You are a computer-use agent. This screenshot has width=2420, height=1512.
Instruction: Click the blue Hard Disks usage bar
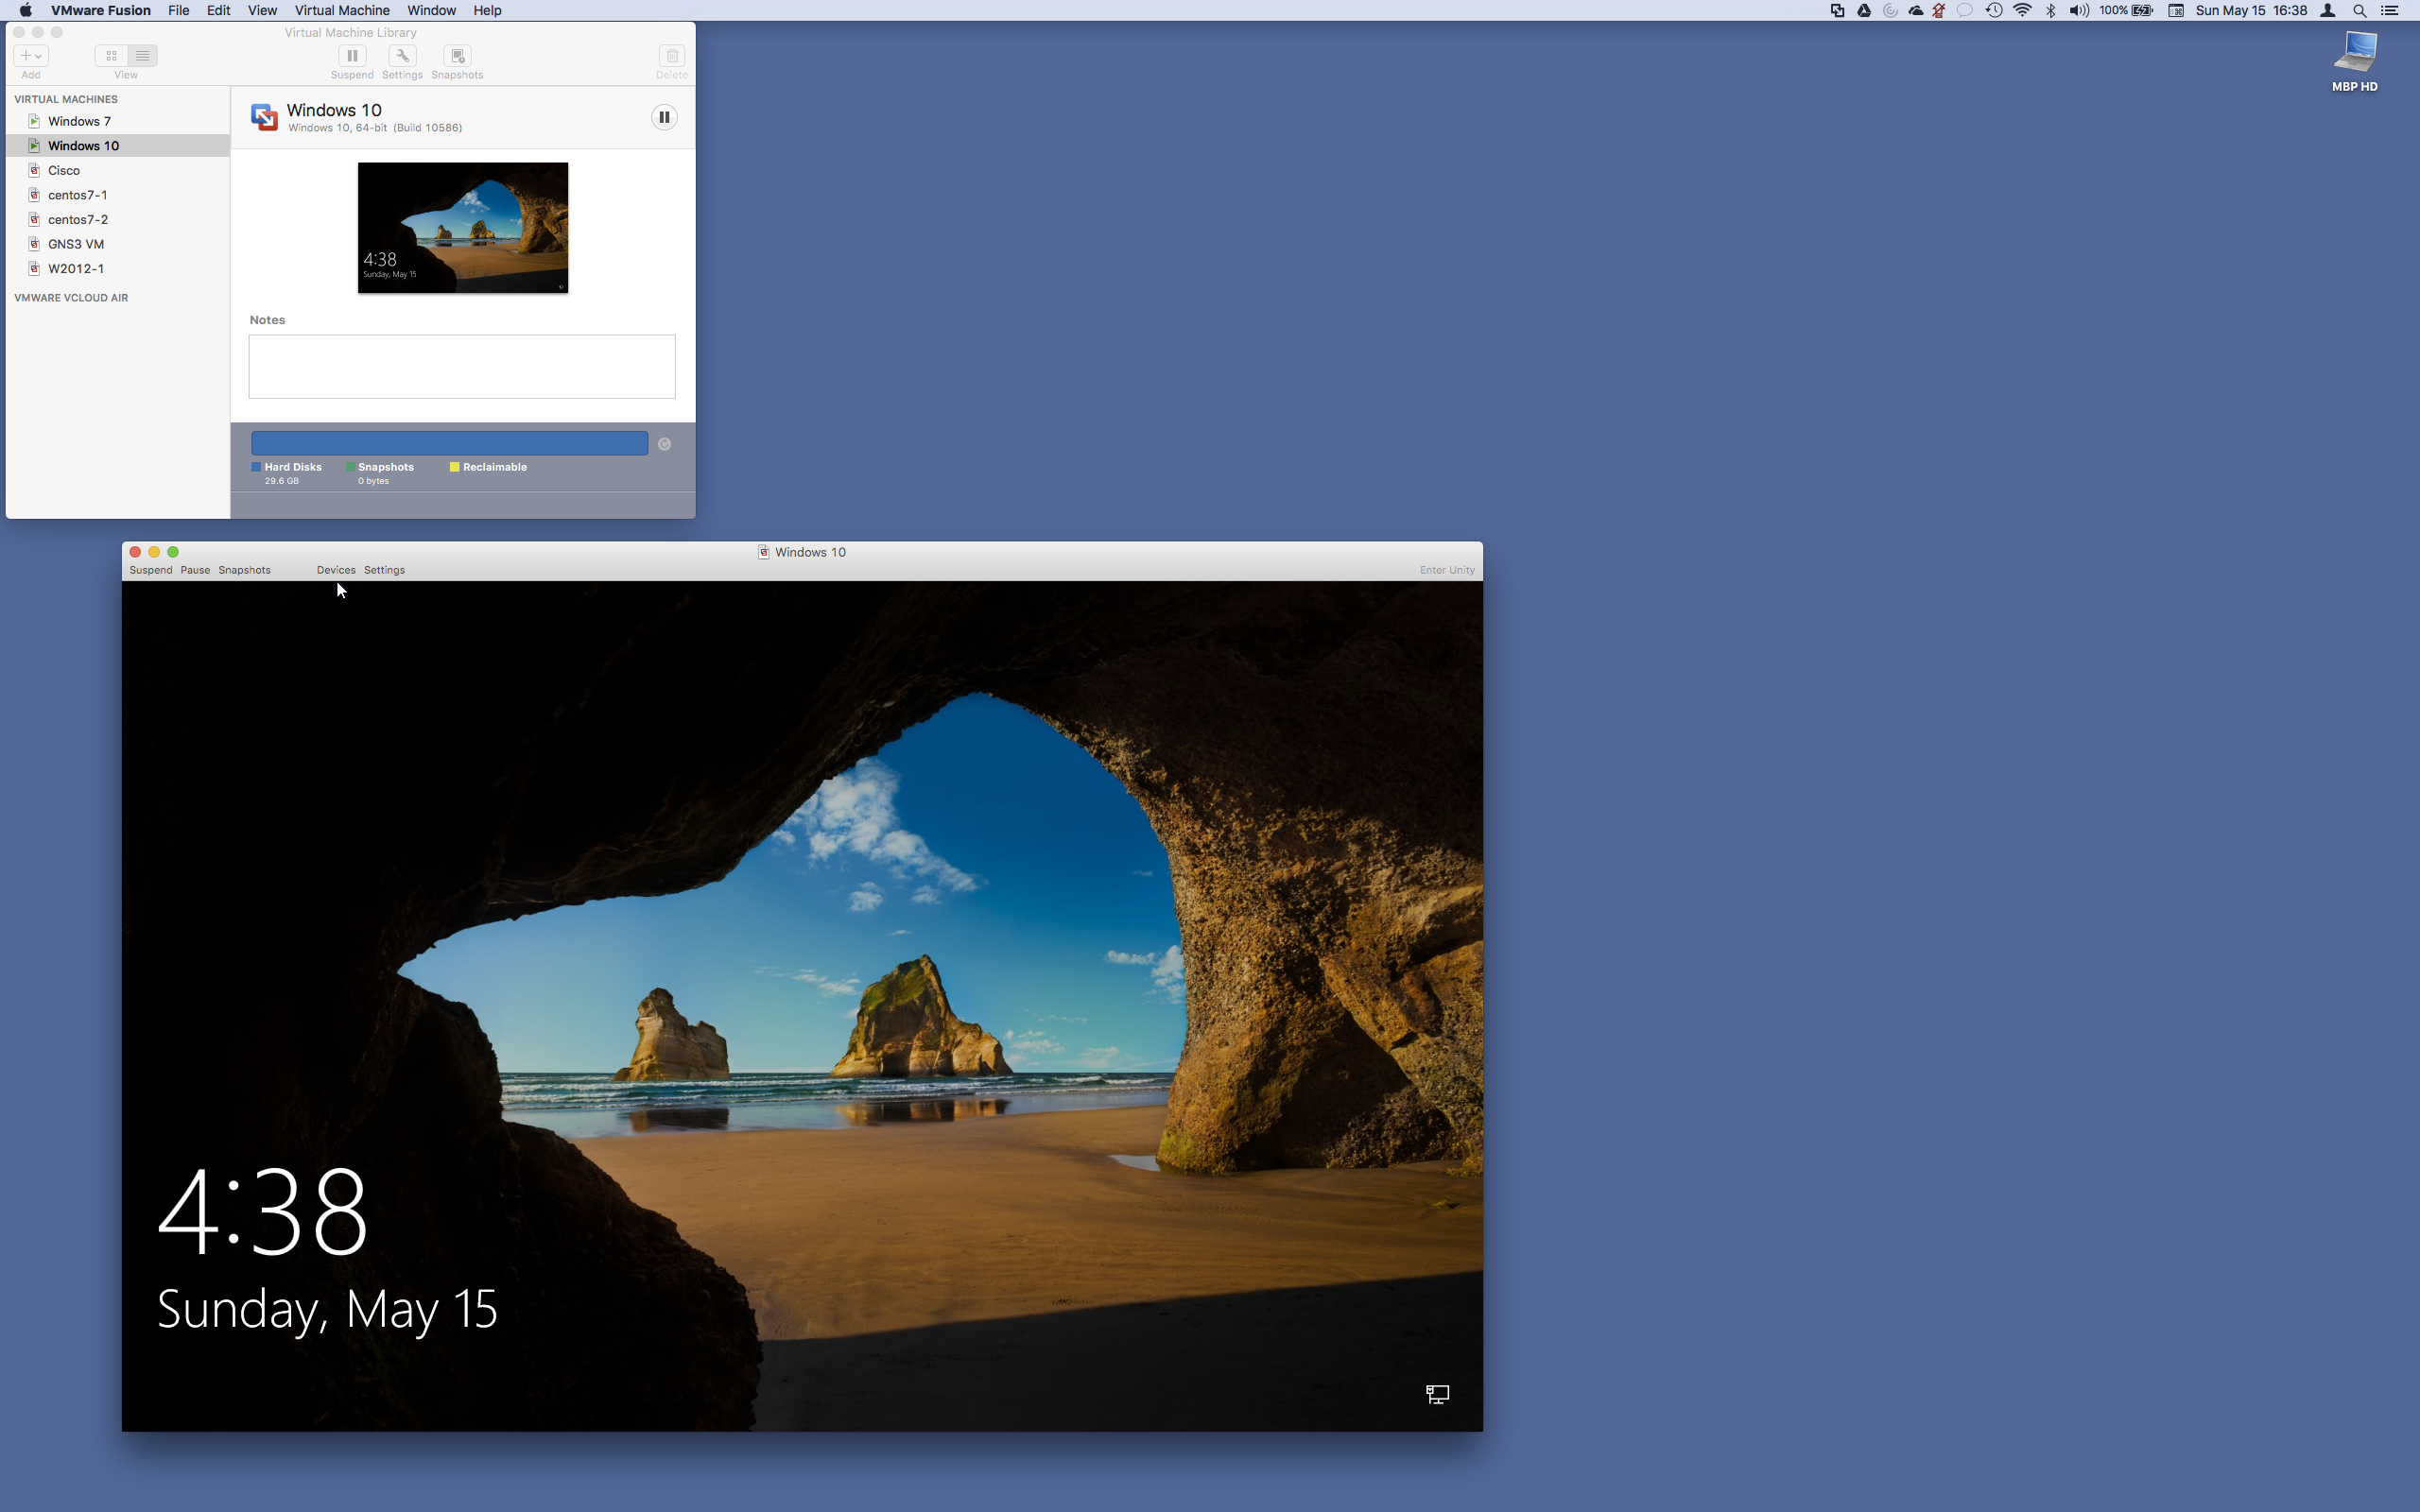[x=449, y=443]
